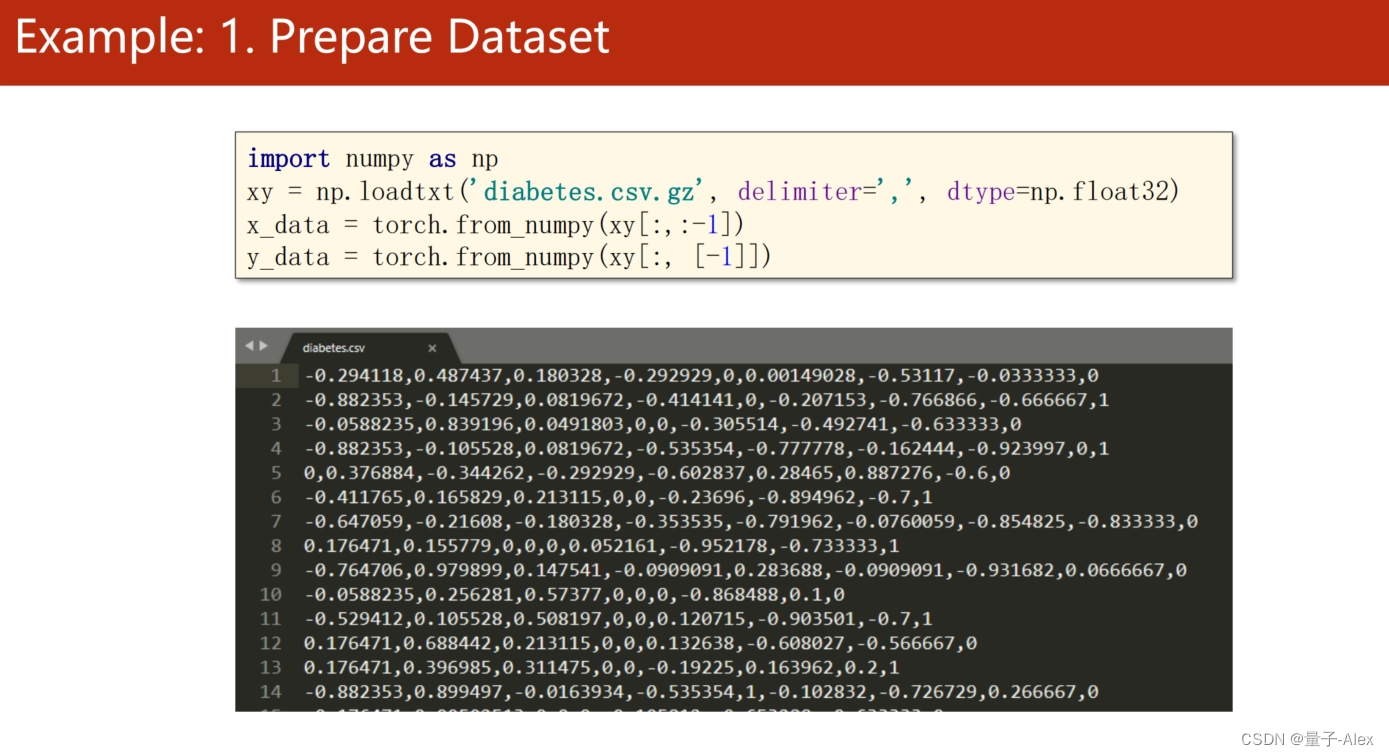
Task: Click the slide title 'Example: 1. Prepare Dataset'
Action: [x=312, y=37]
